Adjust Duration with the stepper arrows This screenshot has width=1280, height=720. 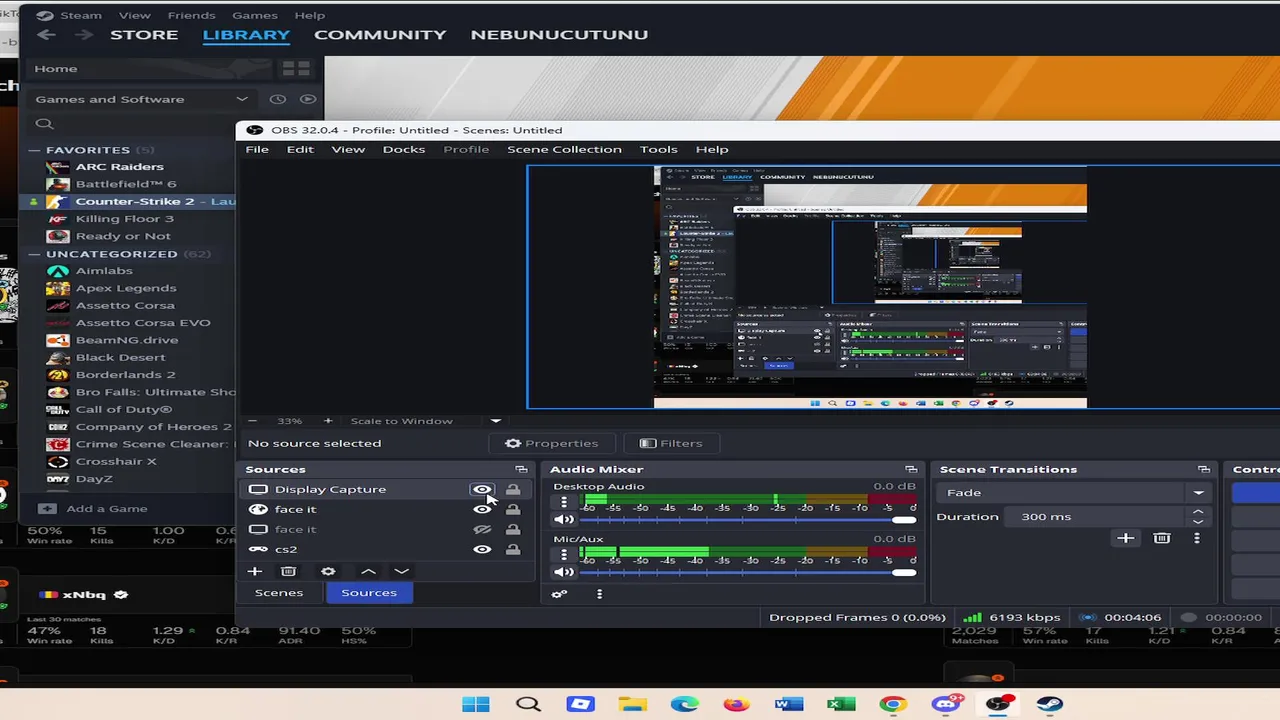click(x=1198, y=516)
